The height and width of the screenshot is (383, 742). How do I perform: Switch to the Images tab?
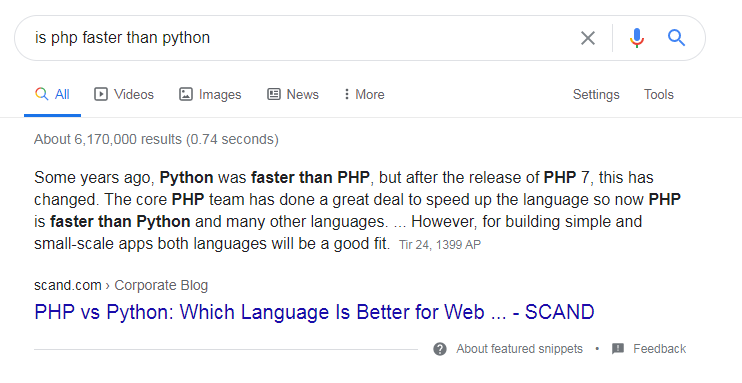210,94
